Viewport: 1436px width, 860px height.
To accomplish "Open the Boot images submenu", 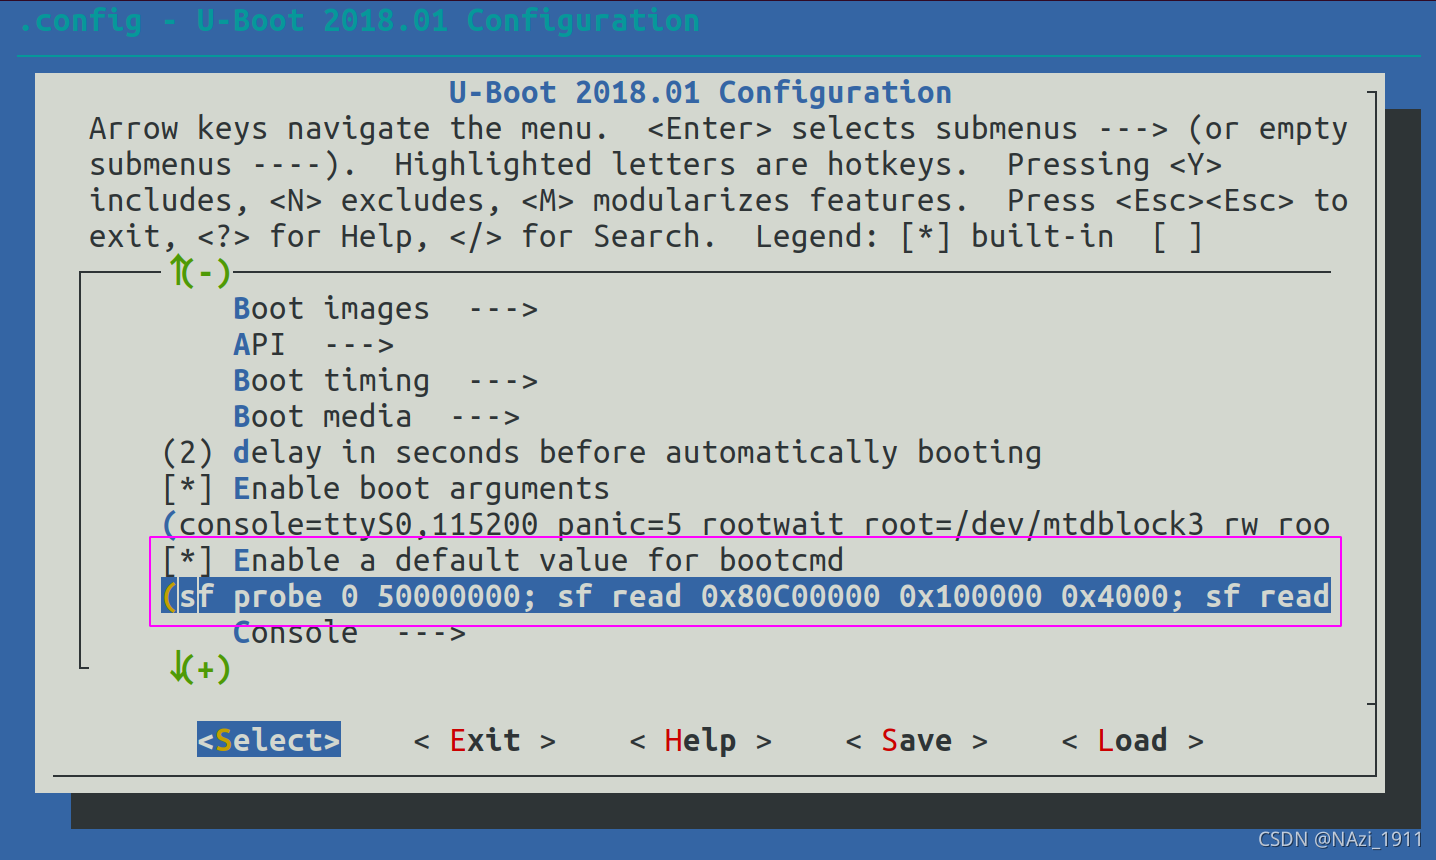I will (x=385, y=309).
